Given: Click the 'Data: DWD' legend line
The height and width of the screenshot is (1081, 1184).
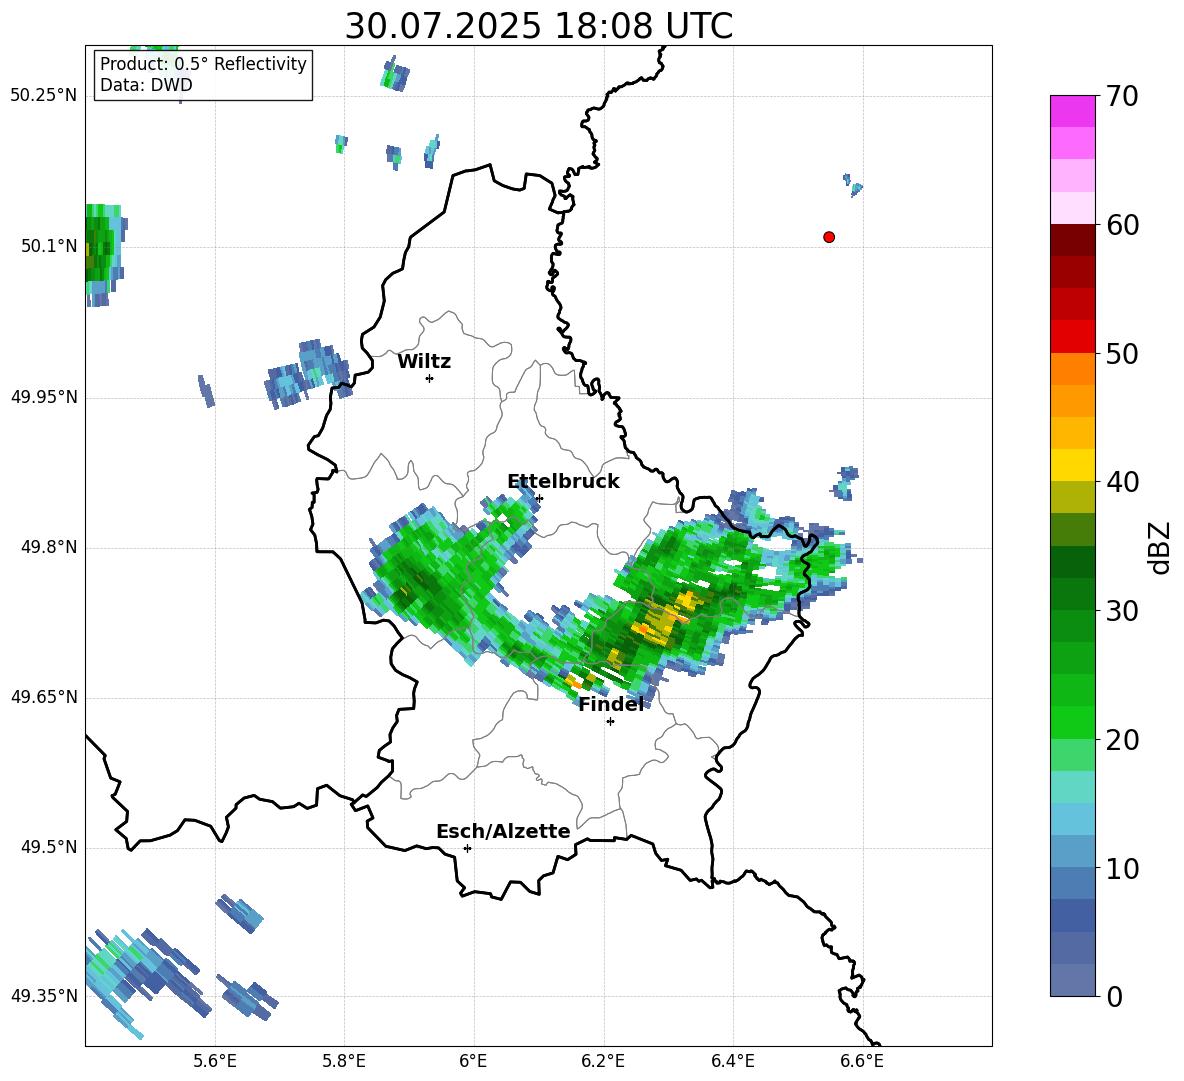Looking at the screenshot, I should click(x=146, y=85).
